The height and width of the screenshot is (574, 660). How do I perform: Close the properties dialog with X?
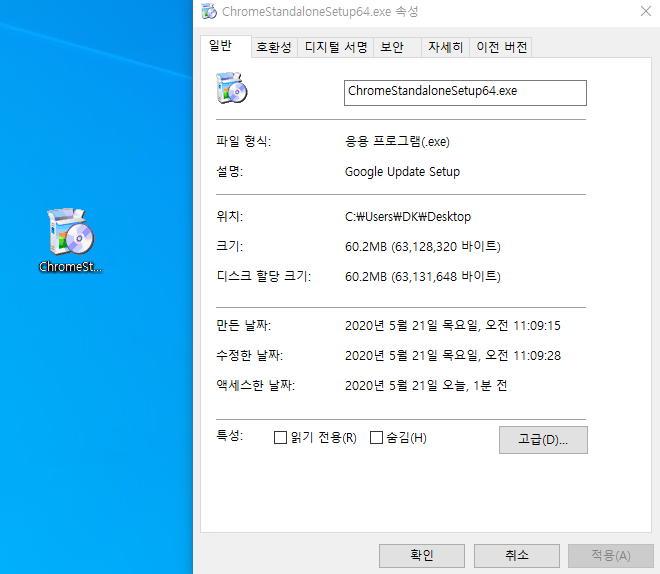click(646, 11)
